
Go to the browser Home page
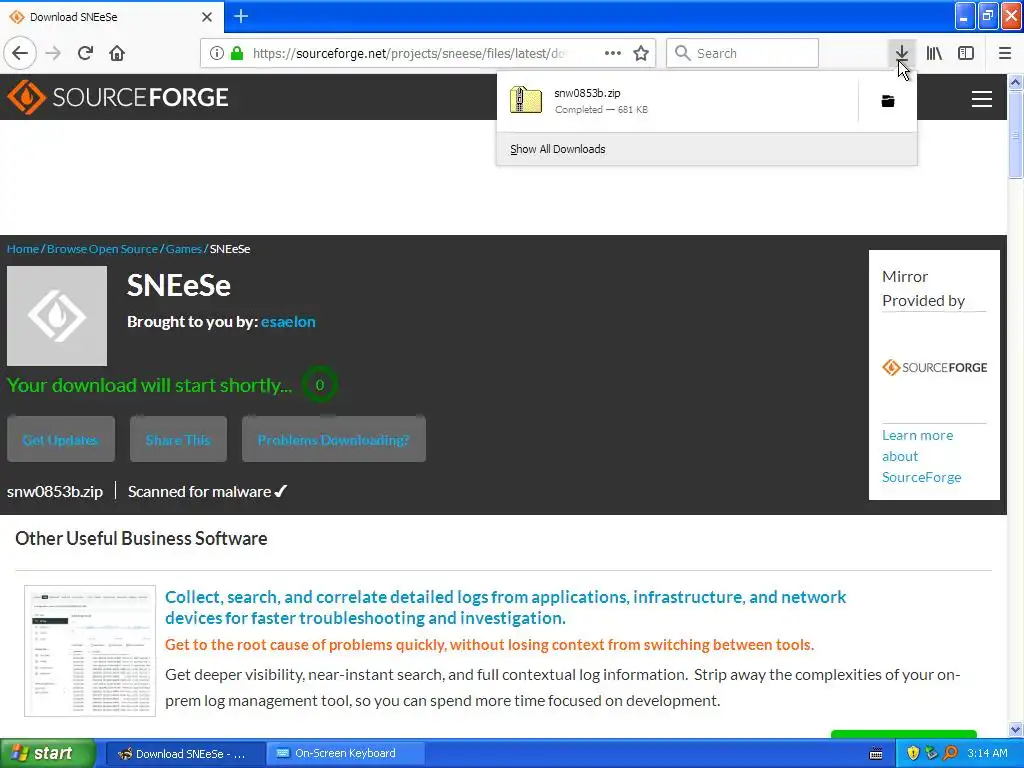tap(117, 53)
